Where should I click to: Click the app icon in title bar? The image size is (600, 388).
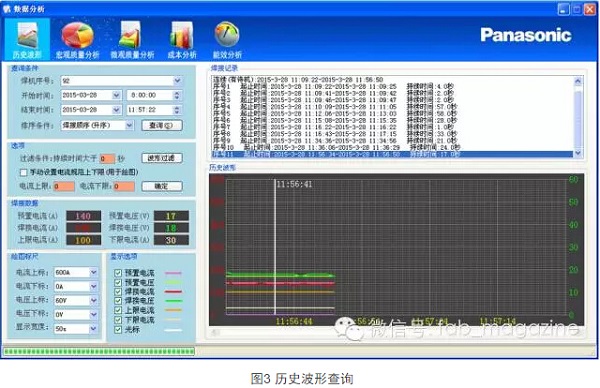tap(7, 8)
